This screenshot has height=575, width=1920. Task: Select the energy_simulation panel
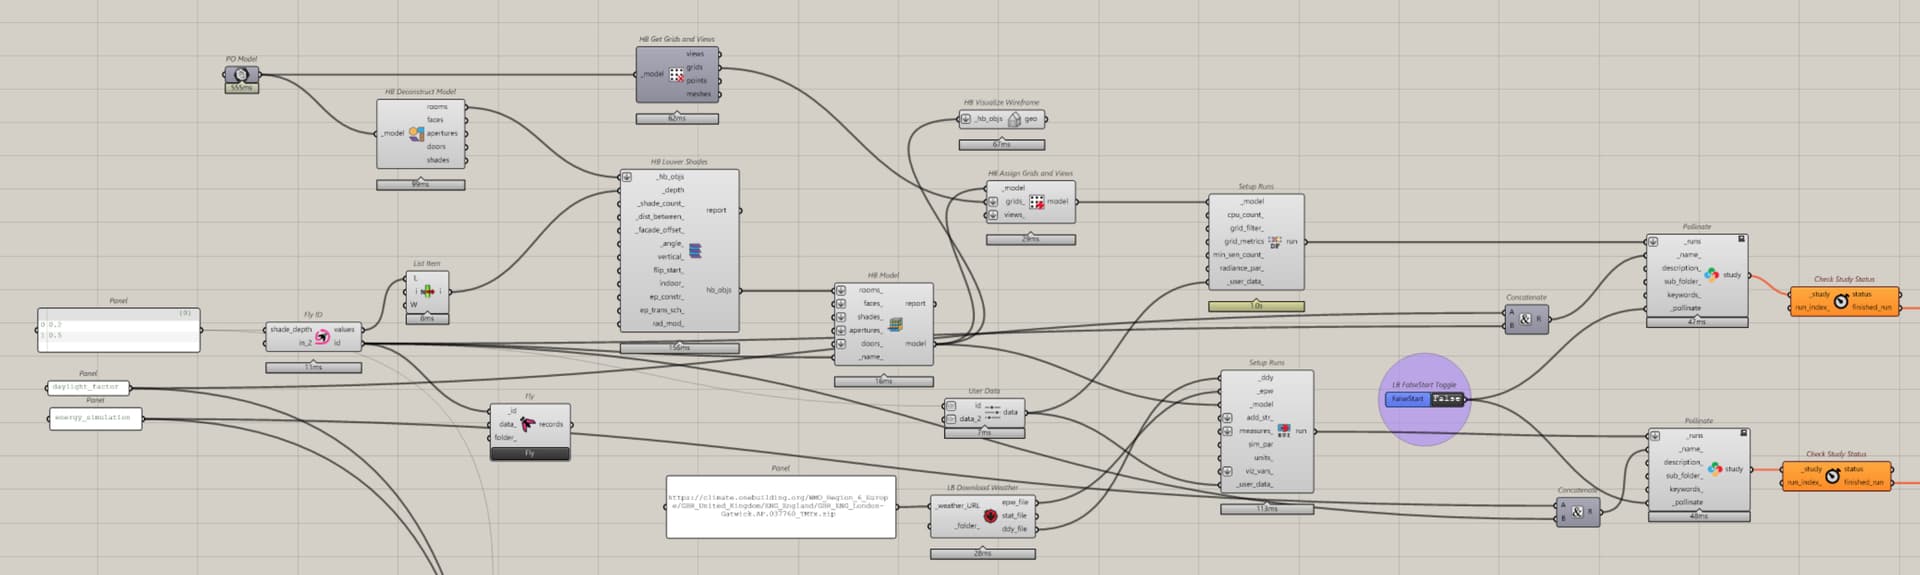pos(95,418)
